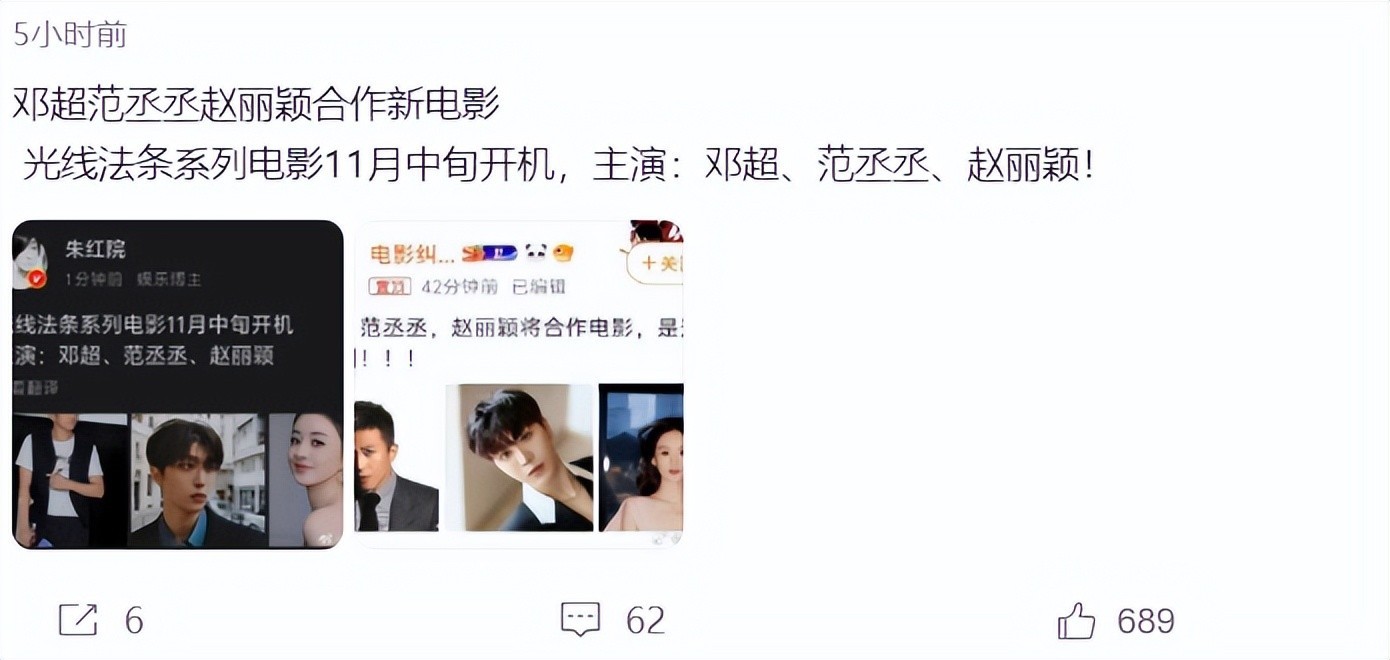Image resolution: width=1390 pixels, height=660 pixels.
Task: Click the panda badge icon beside 电影纠...
Action: (534, 252)
